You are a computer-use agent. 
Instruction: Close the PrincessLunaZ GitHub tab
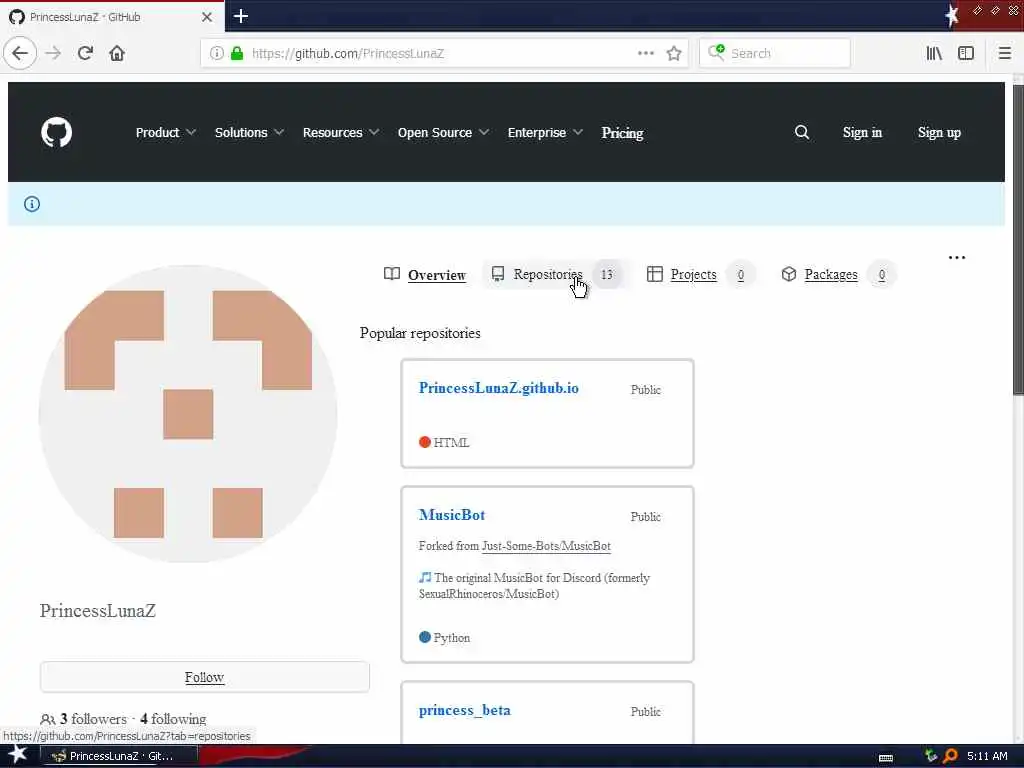(x=207, y=17)
